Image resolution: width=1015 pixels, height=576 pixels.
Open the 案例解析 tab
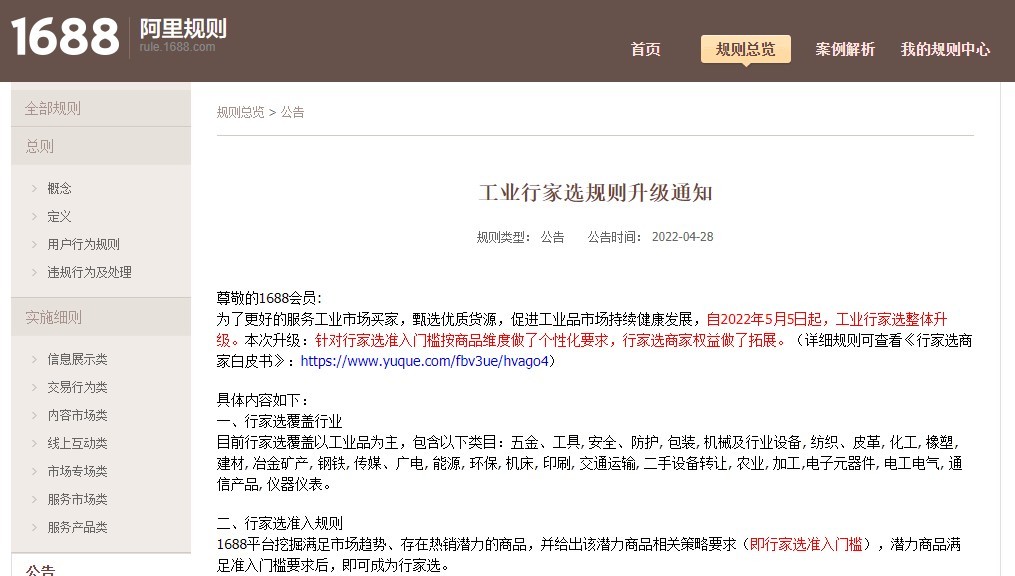(845, 49)
